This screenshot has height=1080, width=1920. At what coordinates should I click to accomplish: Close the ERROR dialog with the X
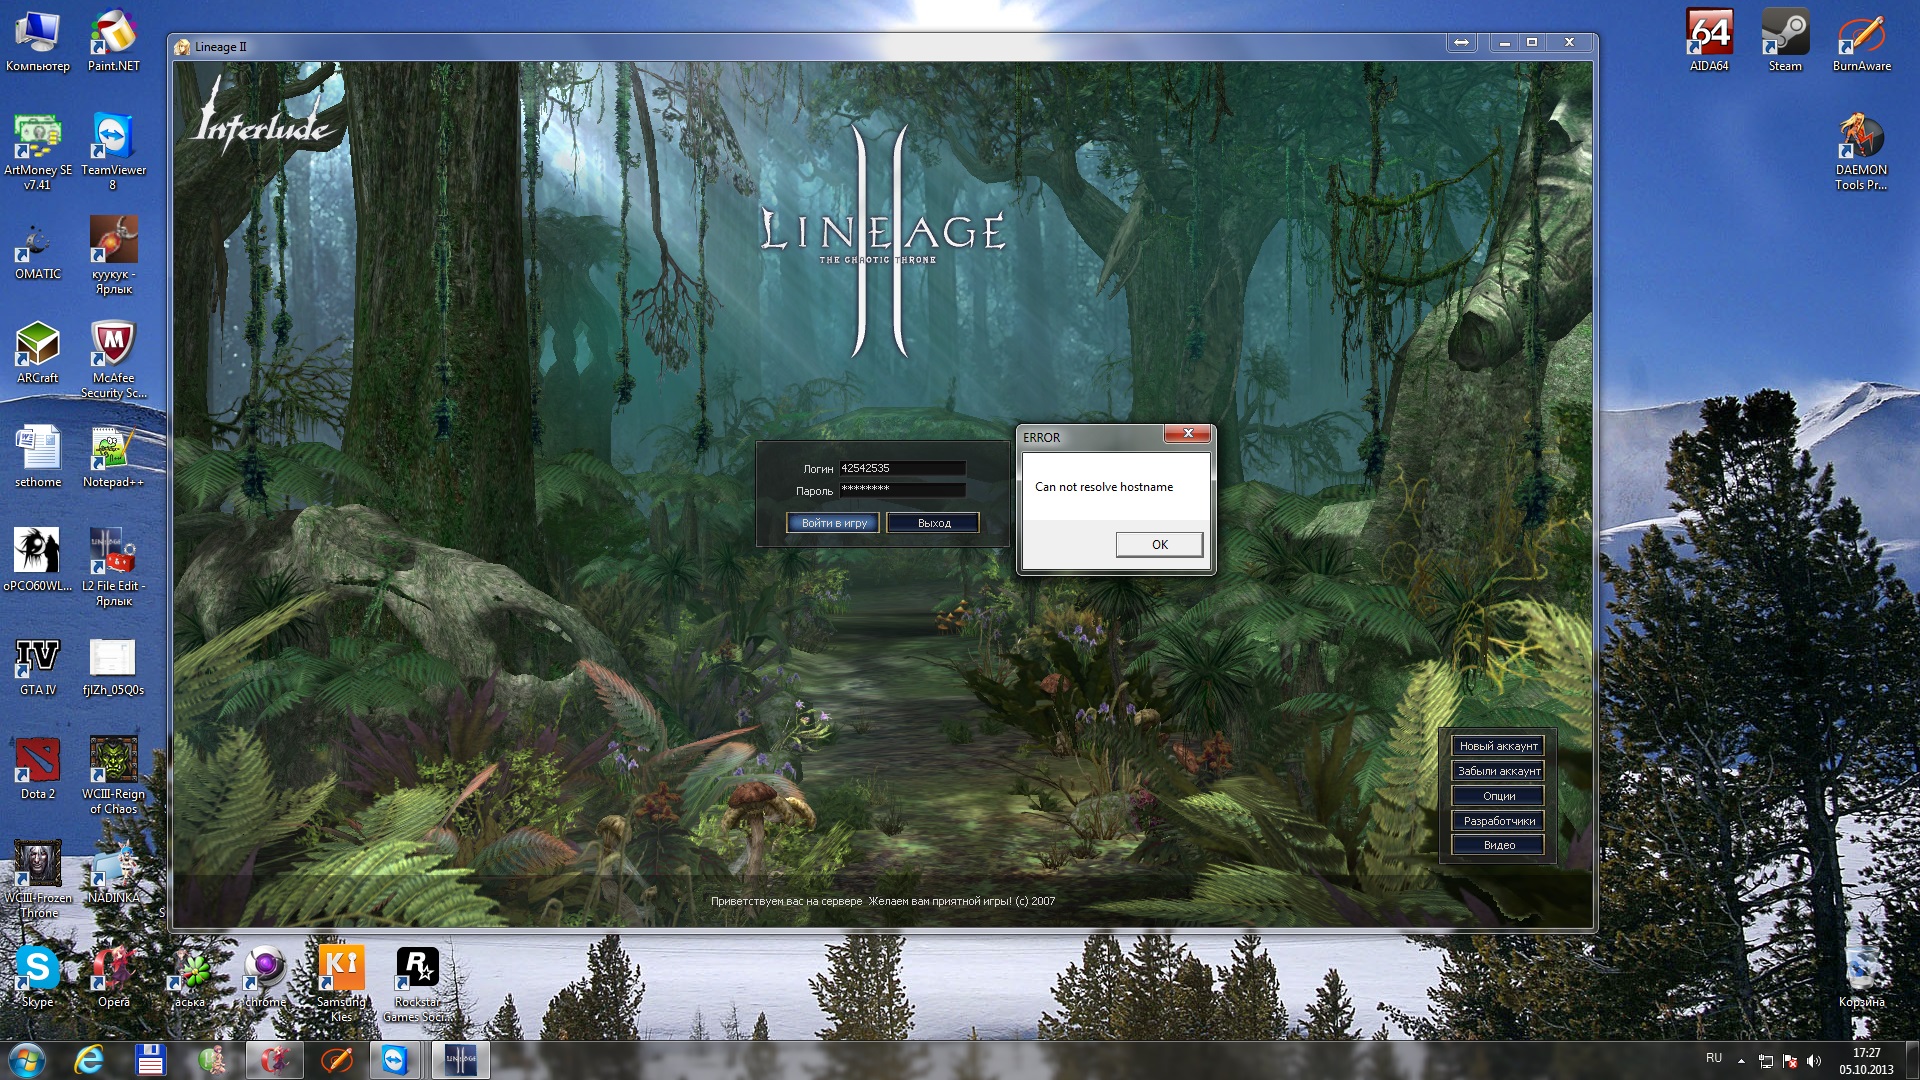click(x=1188, y=433)
